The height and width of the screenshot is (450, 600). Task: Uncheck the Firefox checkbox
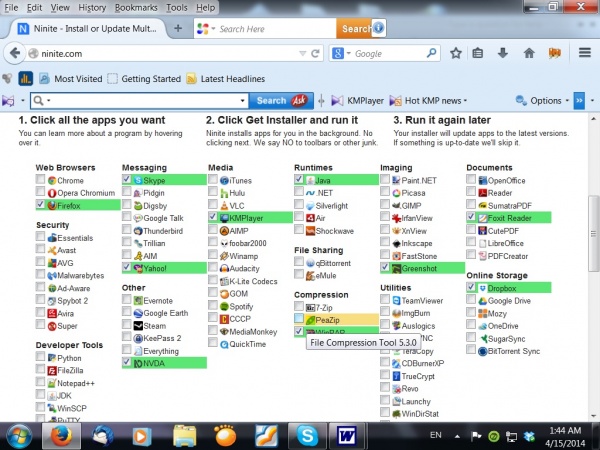point(40,204)
